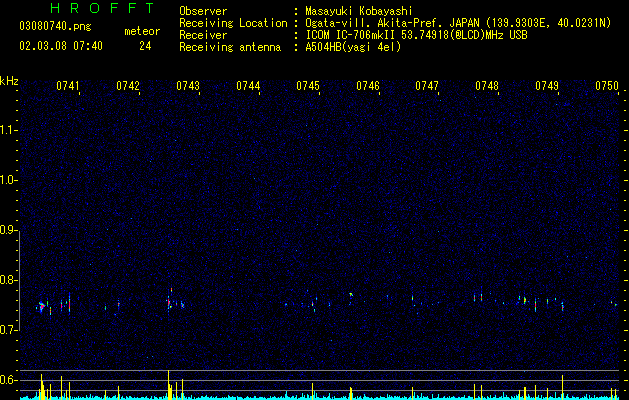Click the 0.6 kHz axis label
This screenshot has width=629, height=400.
pyautogui.click(x=8, y=380)
